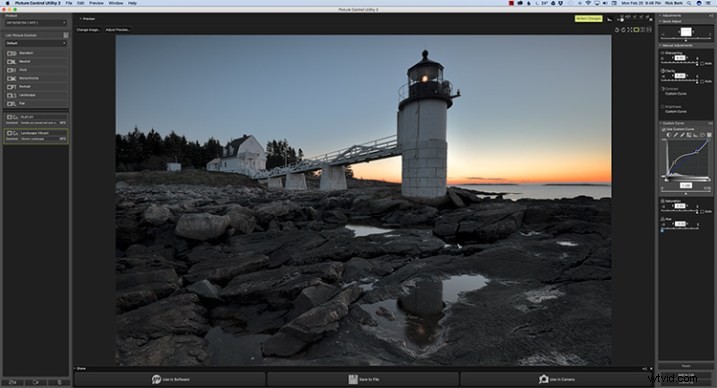Screen dimensions: 717x388
Task: Enable Auto checkbox for Saturation
Action: click(x=702, y=212)
